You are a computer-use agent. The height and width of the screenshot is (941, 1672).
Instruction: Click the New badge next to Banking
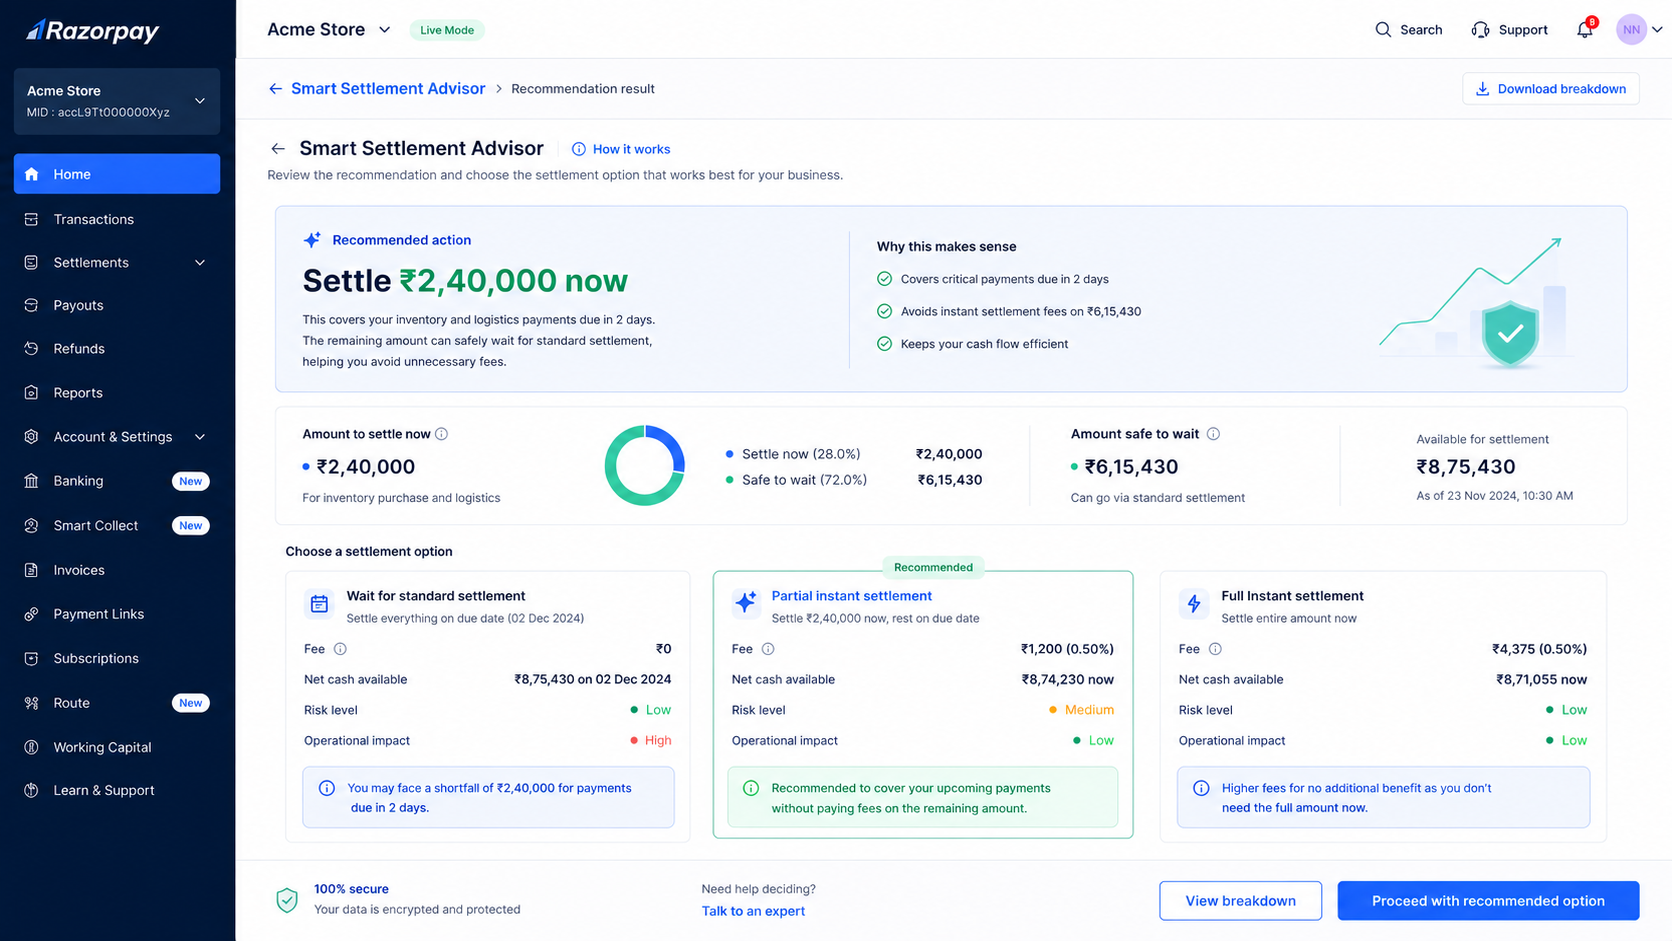pyautogui.click(x=190, y=481)
